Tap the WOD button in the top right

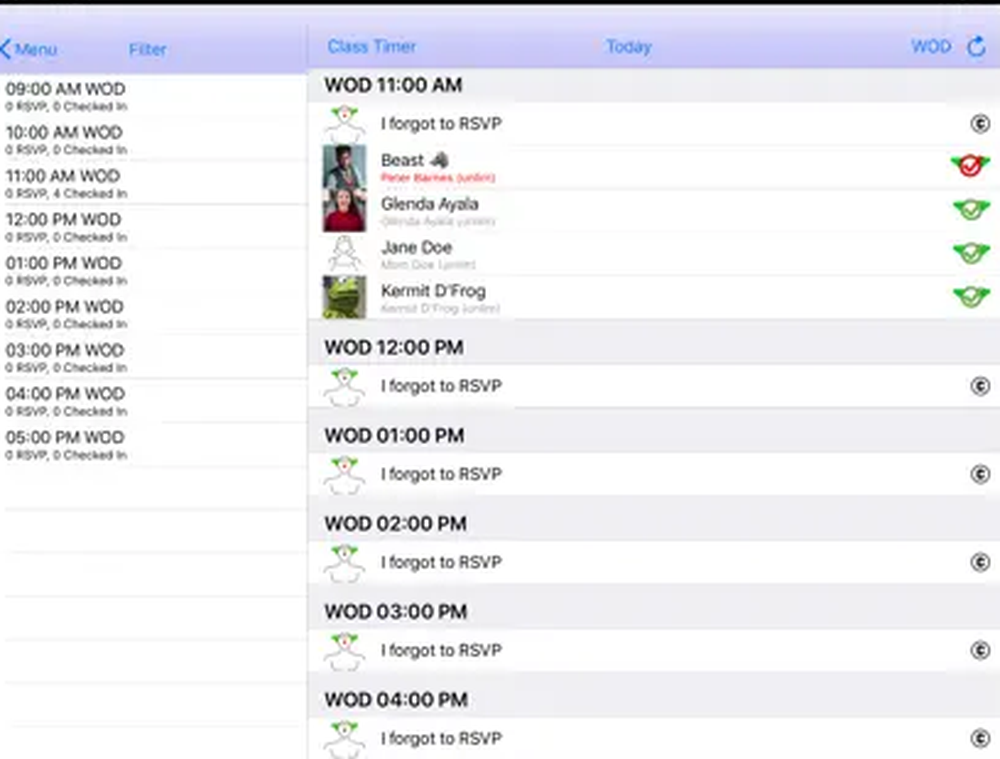coord(928,46)
